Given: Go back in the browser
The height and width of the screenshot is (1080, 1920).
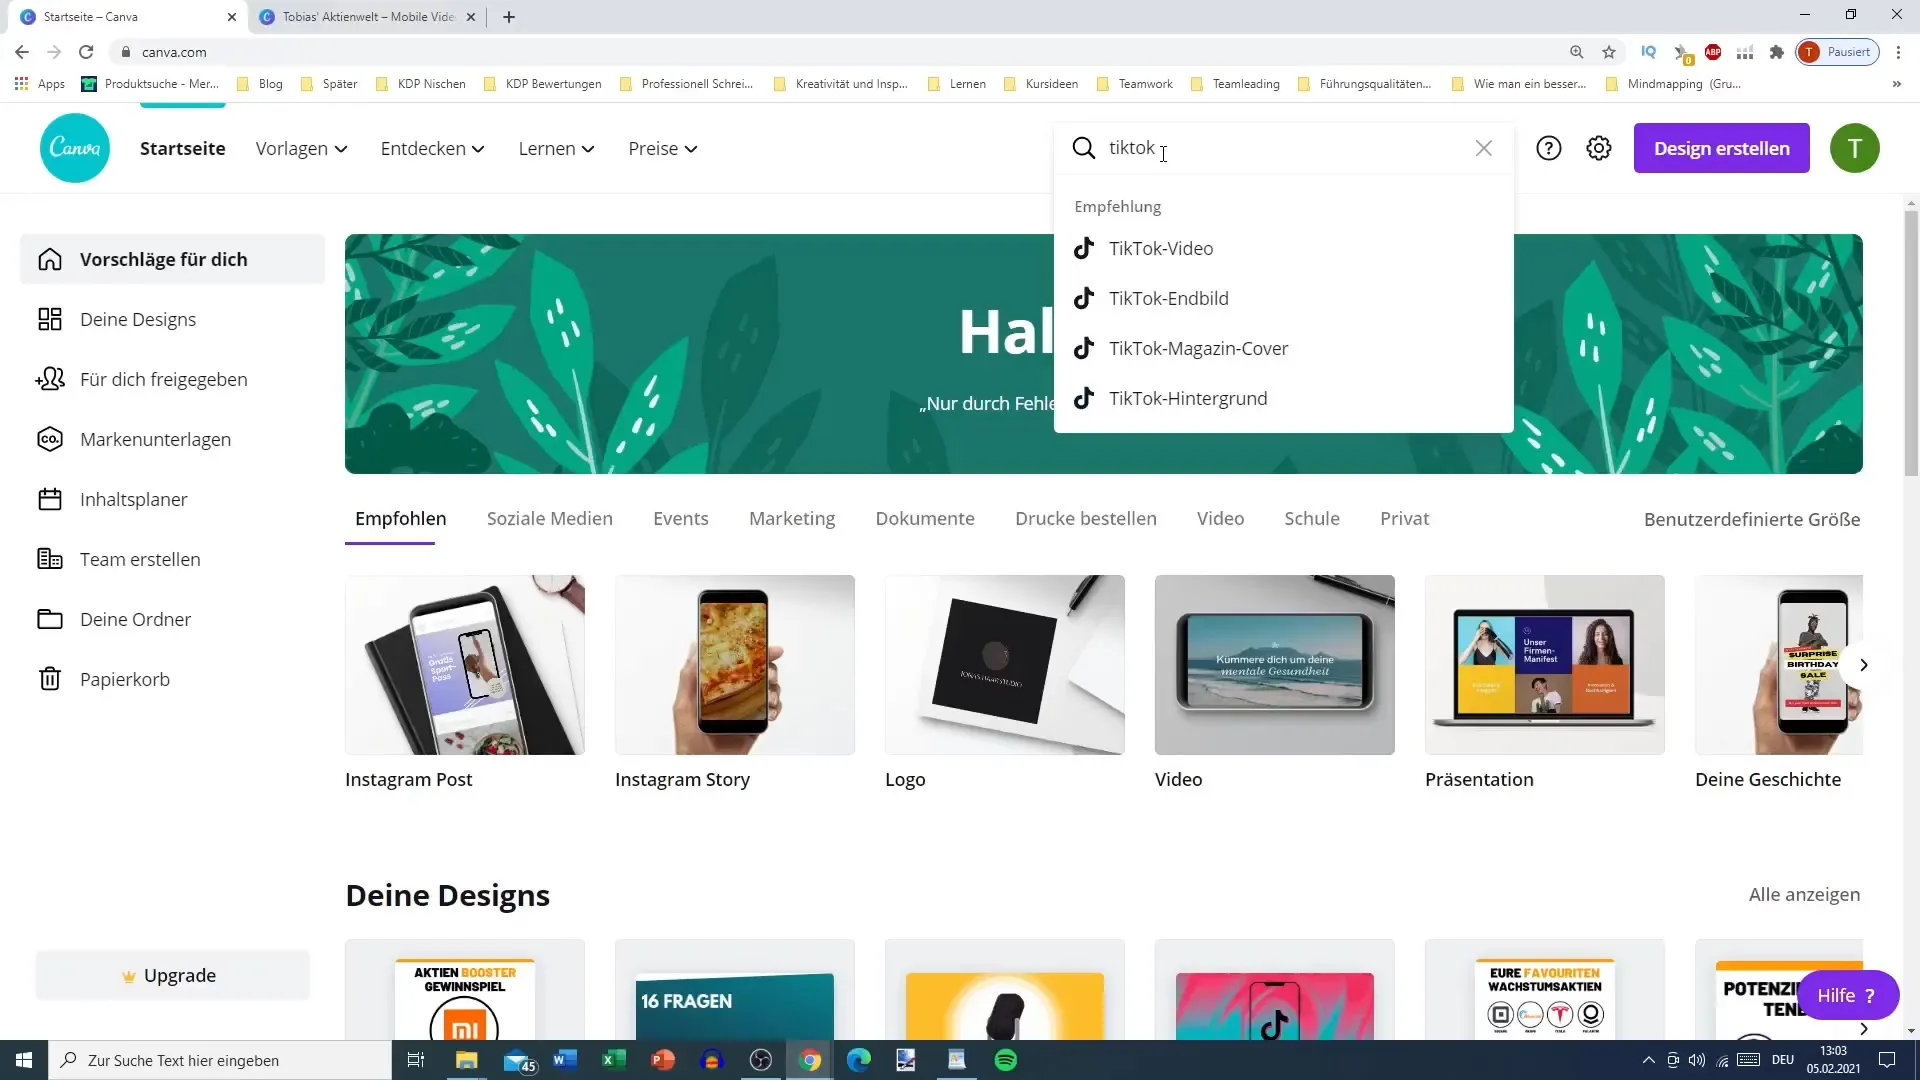Looking at the screenshot, I should pyautogui.click(x=22, y=52).
